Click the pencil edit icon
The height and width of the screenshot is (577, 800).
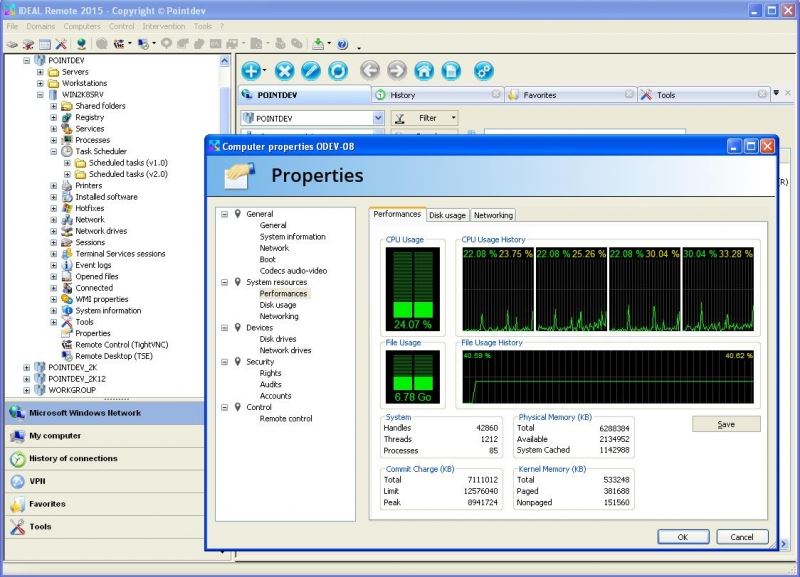tap(311, 71)
